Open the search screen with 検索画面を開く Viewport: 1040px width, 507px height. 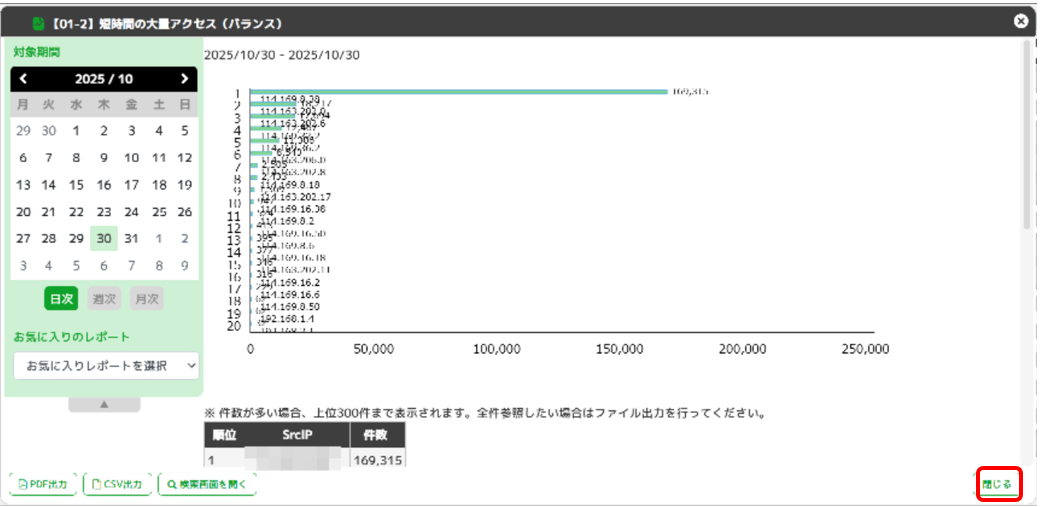pos(210,485)
